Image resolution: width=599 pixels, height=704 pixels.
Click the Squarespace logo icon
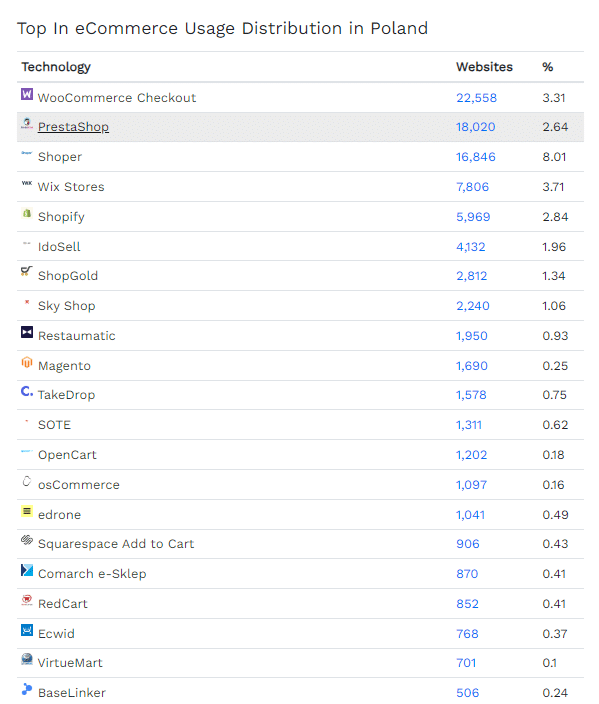pyautogui.click(x=27, y=540)
